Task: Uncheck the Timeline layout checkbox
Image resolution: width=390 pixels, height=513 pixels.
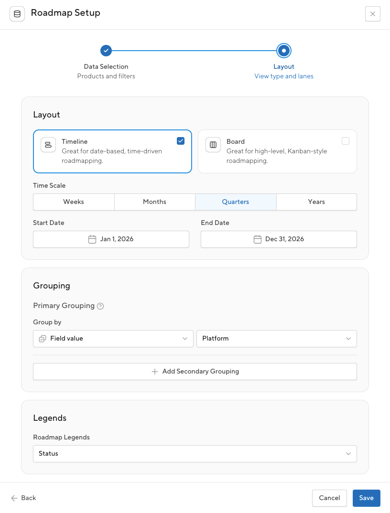Action: click(181, 141)
